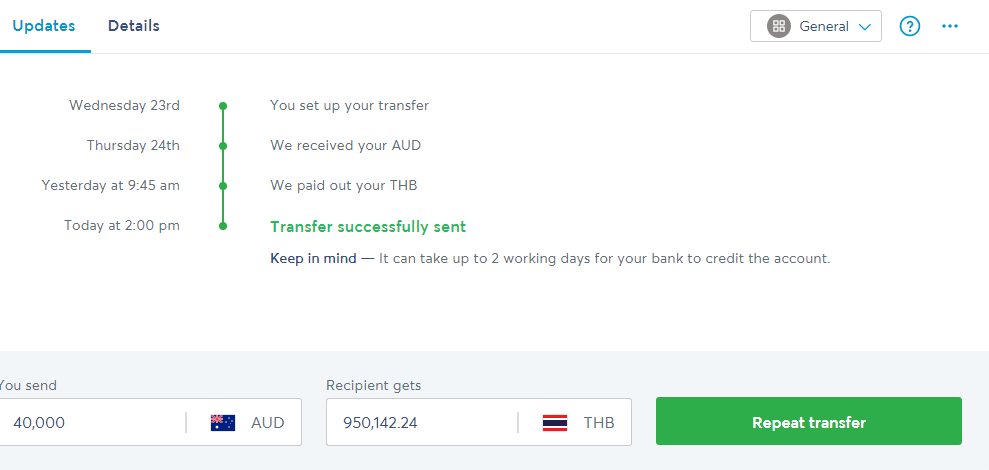989x470 pixels.
Task: Select the Thursday 24th timeline dot
Action: tap(223, 146)
